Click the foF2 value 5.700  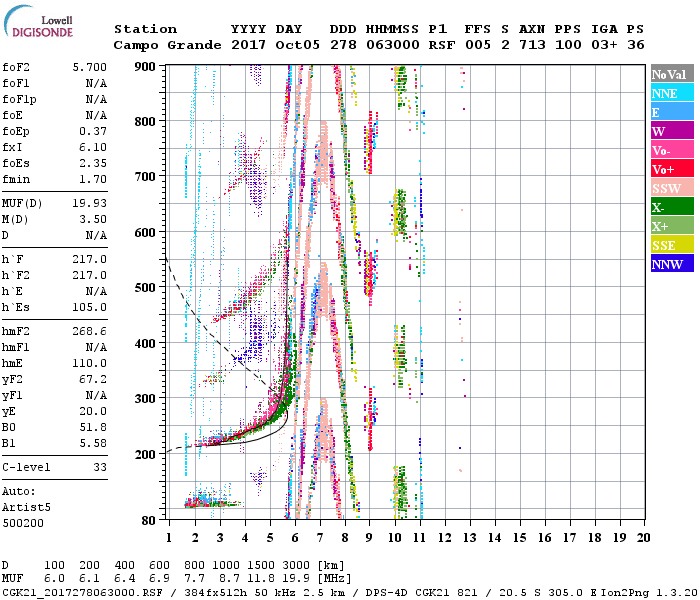90,67
